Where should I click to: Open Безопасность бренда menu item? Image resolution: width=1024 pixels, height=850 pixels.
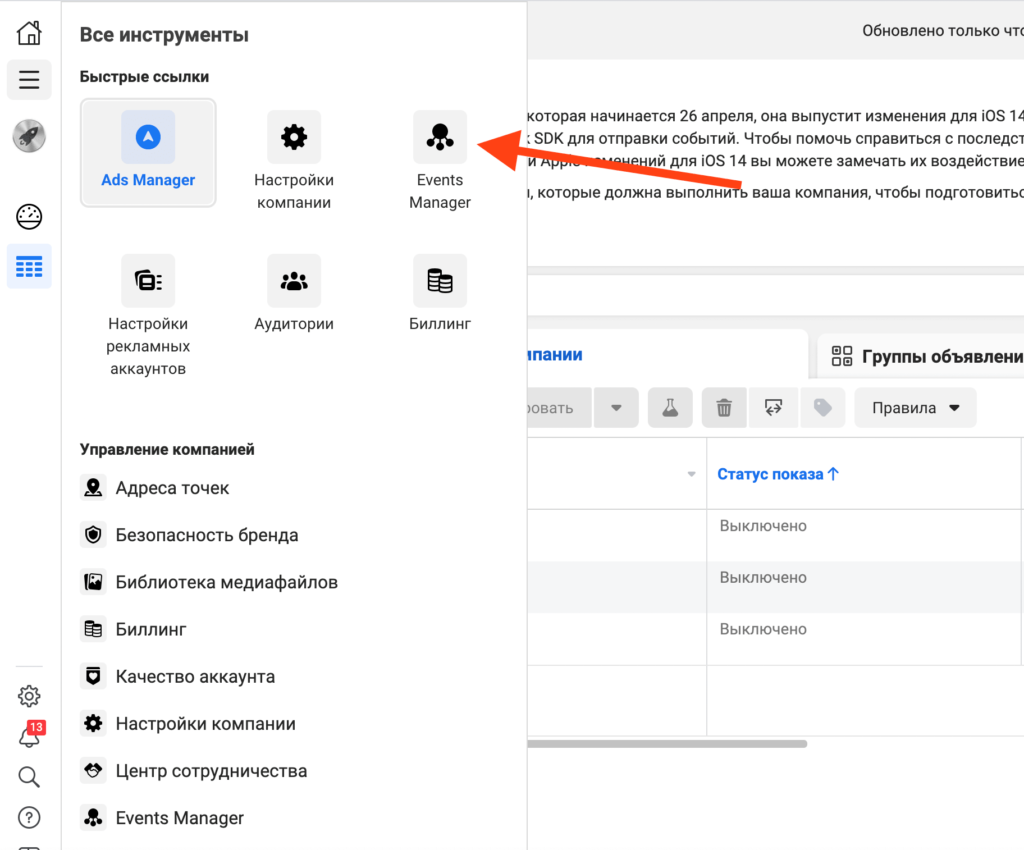(x=206, y=535)
